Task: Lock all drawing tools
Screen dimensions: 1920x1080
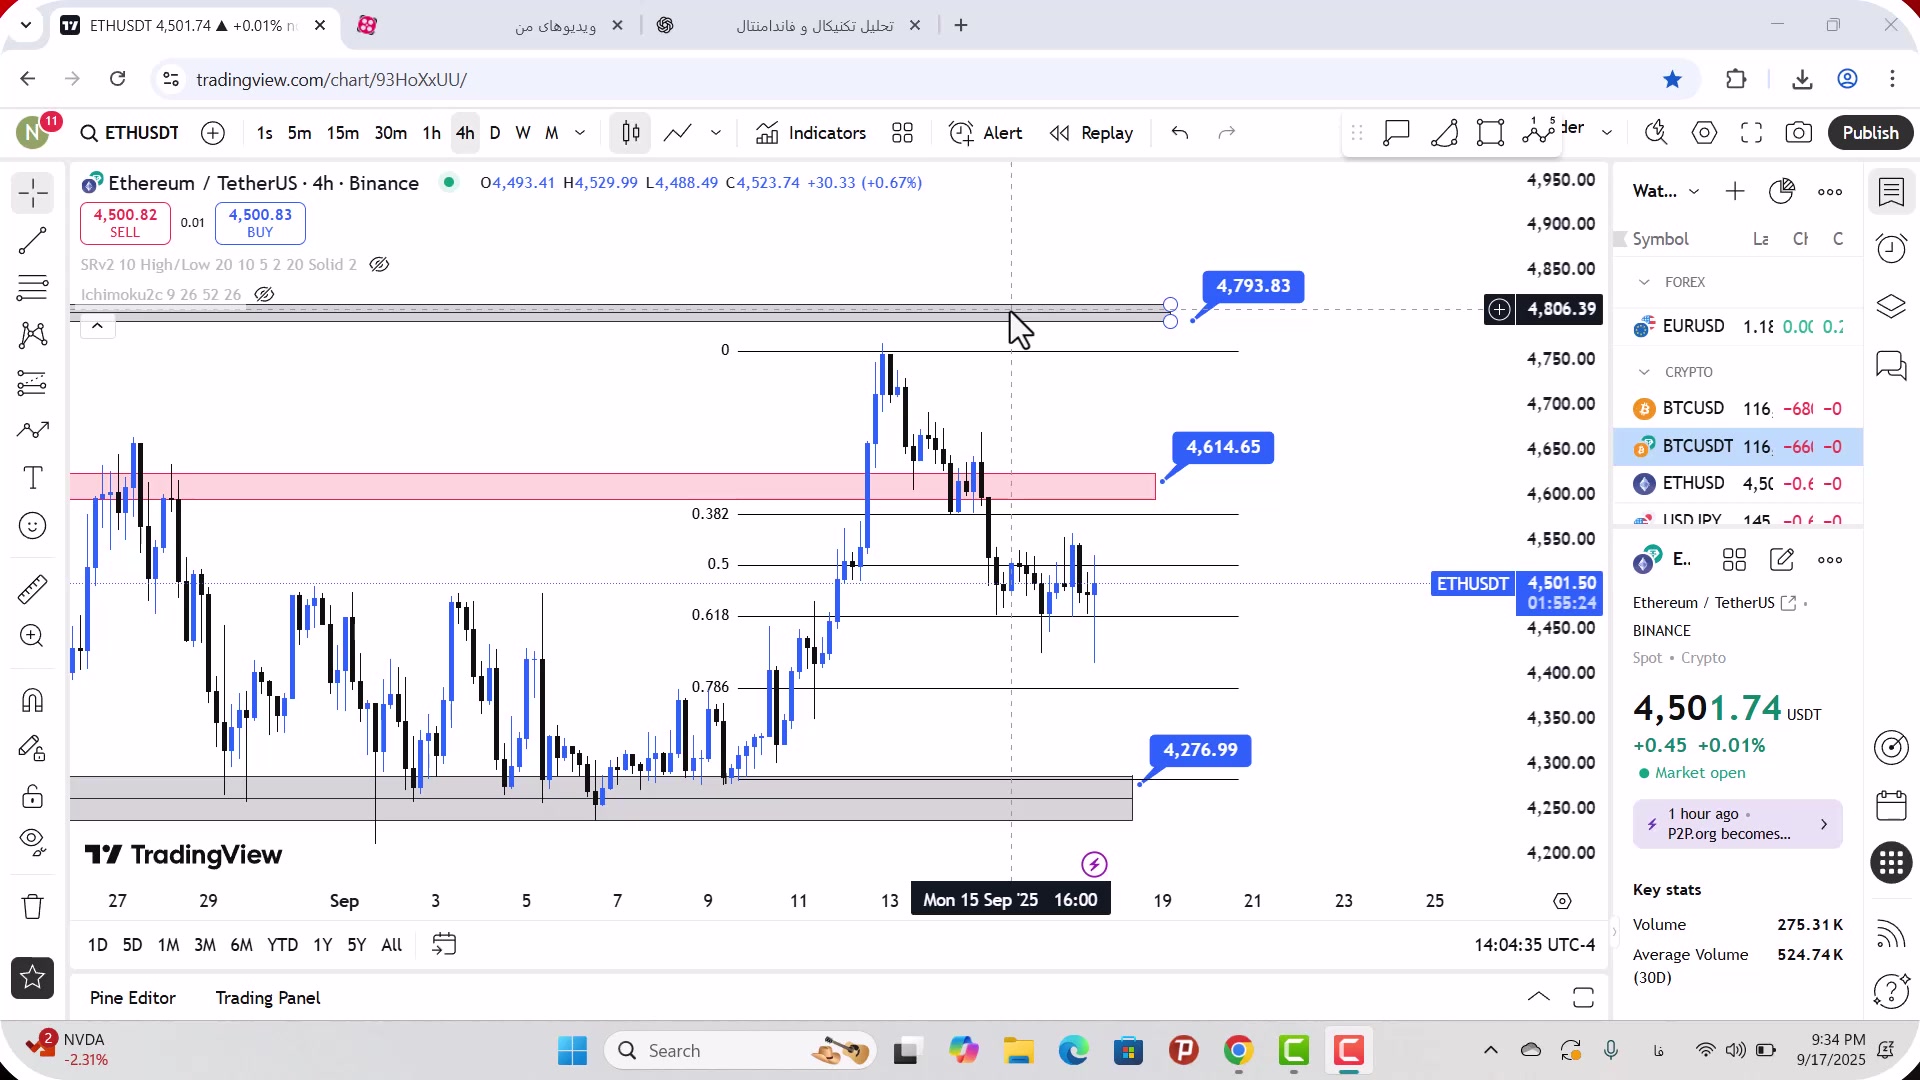Action: tap(32, 796)
